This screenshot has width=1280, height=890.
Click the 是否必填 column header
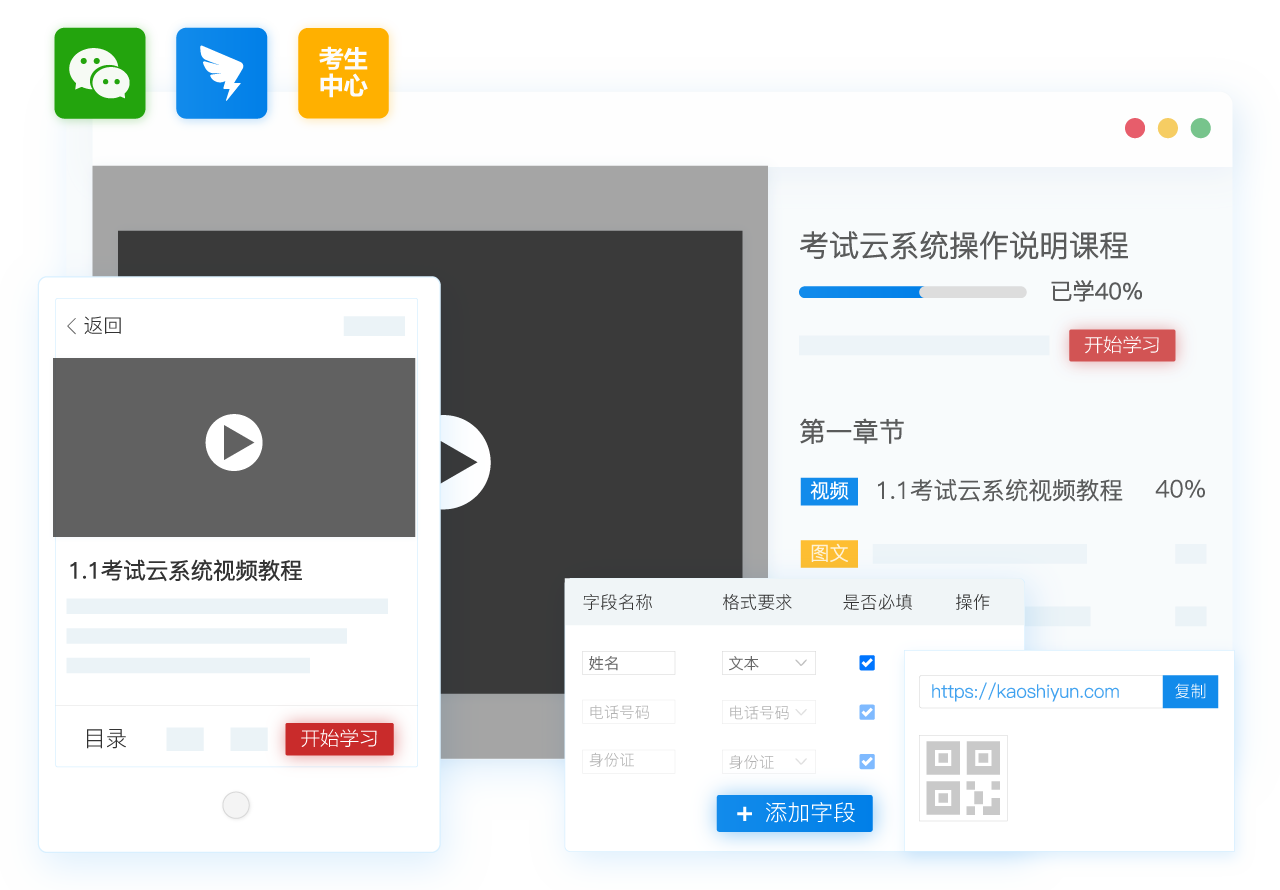point(877,602)
